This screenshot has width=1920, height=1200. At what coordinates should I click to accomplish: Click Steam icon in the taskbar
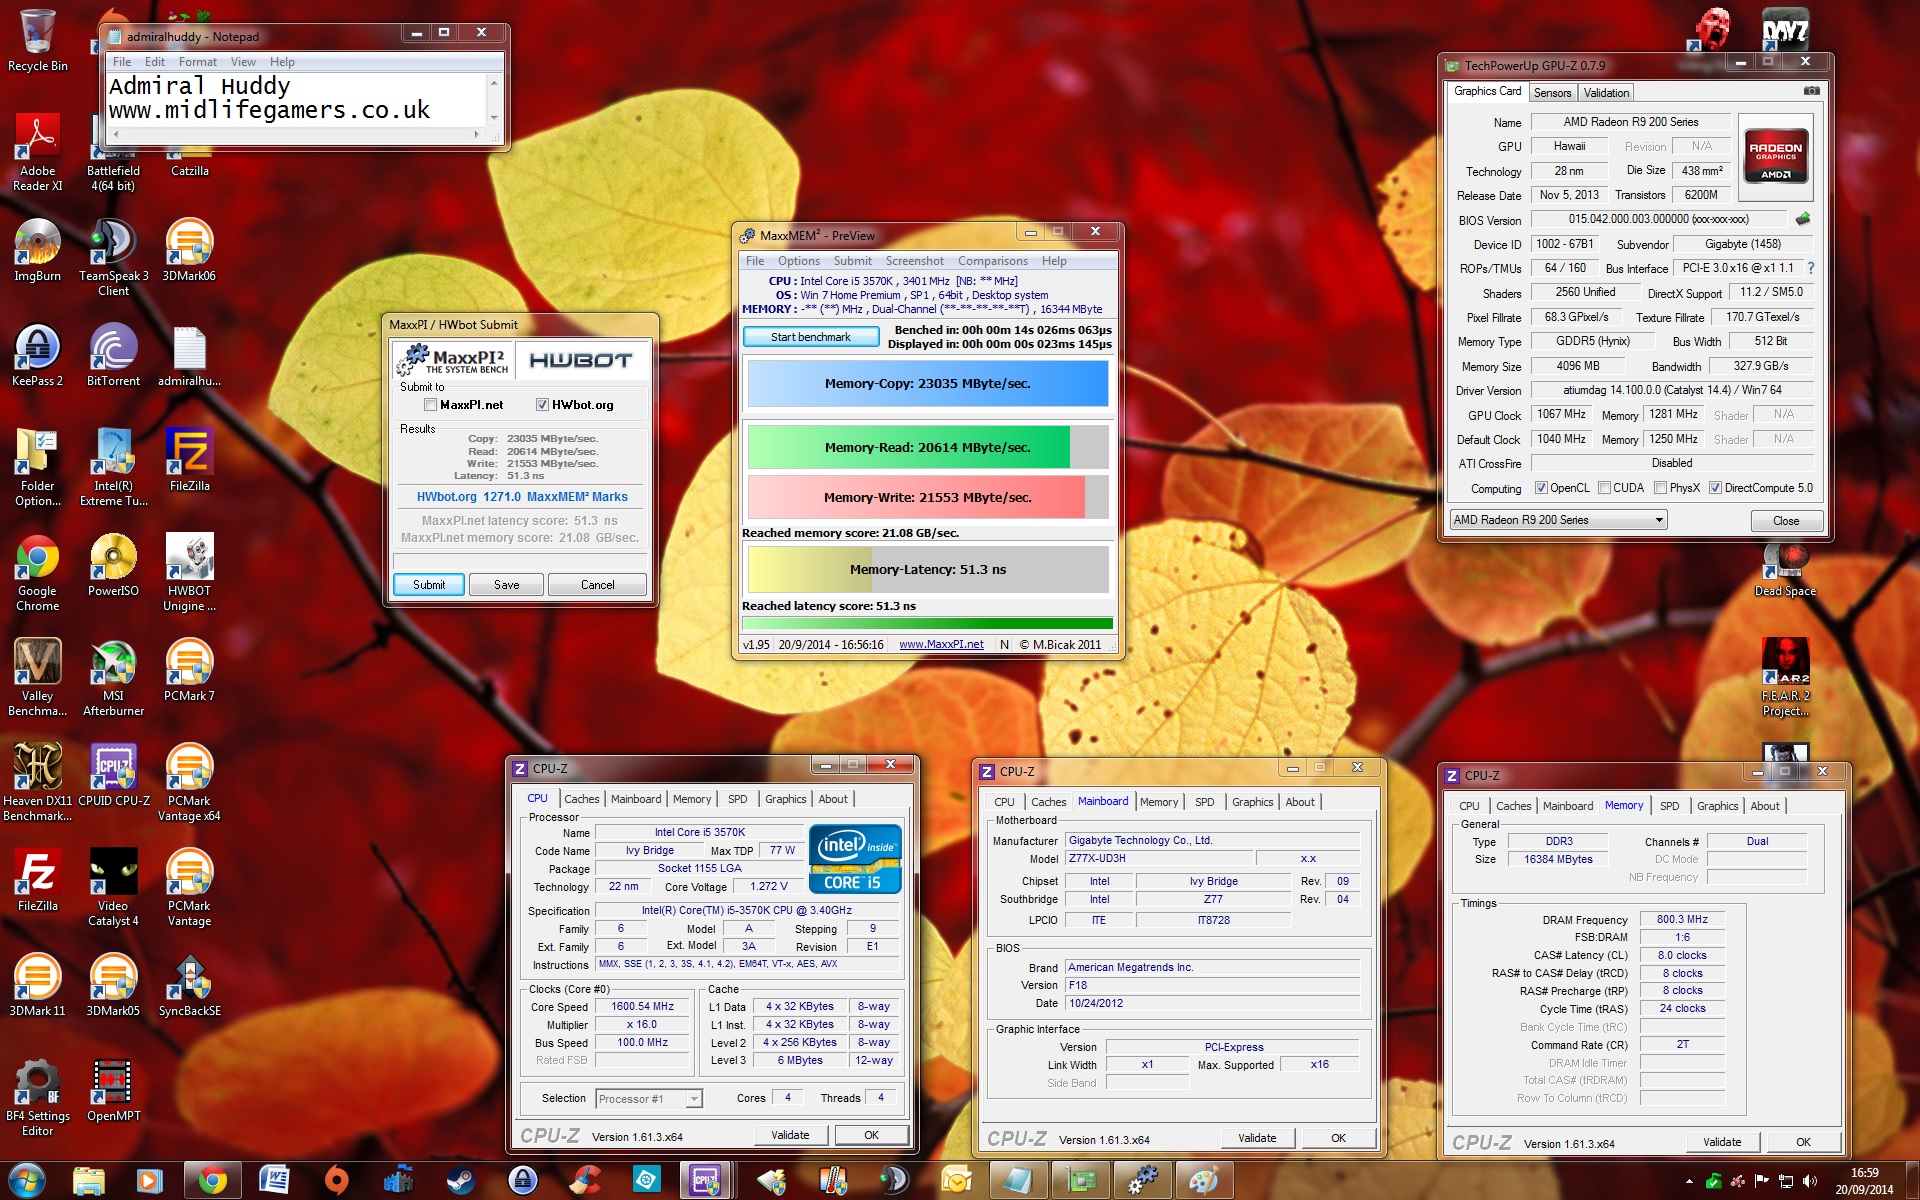(460, 1181)
